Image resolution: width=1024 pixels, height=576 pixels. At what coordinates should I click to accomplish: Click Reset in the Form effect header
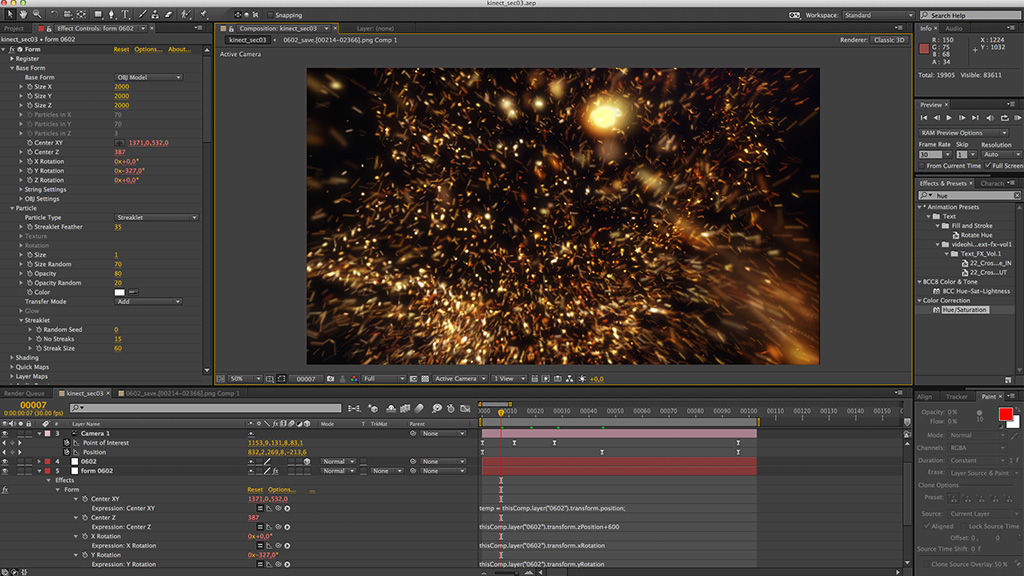coord(121,49)
